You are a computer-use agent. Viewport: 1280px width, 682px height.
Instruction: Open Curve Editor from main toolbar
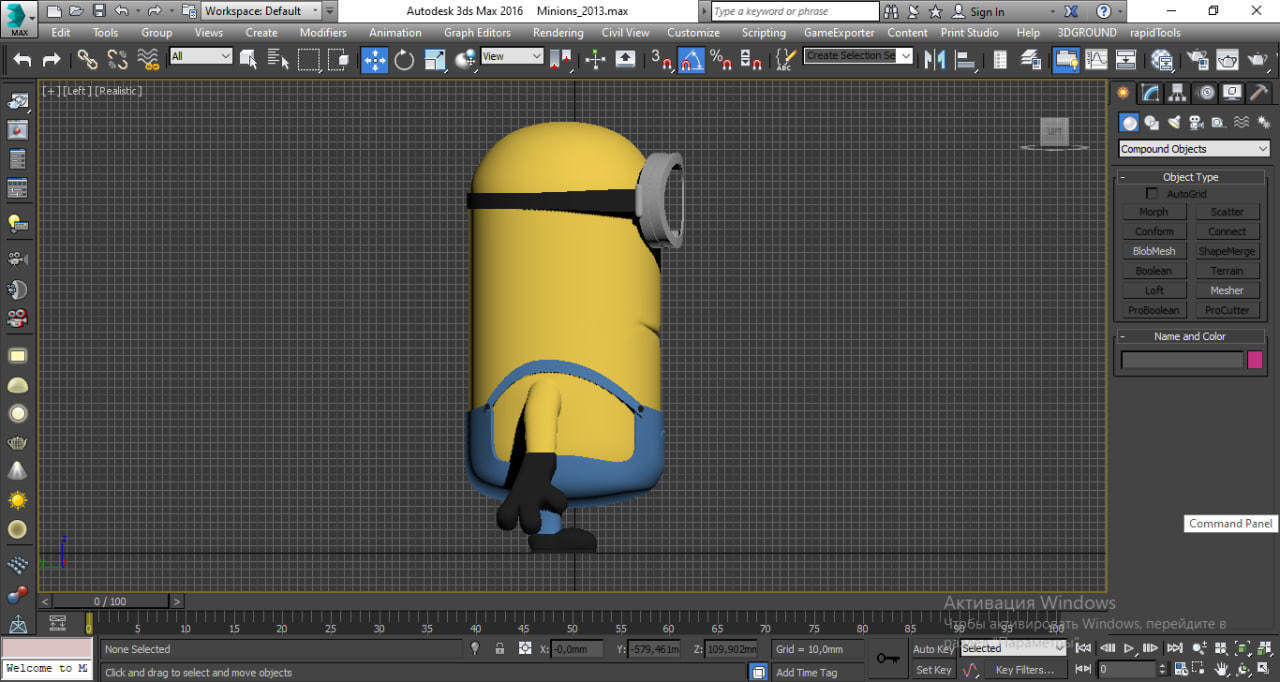tap(1096, 60)
